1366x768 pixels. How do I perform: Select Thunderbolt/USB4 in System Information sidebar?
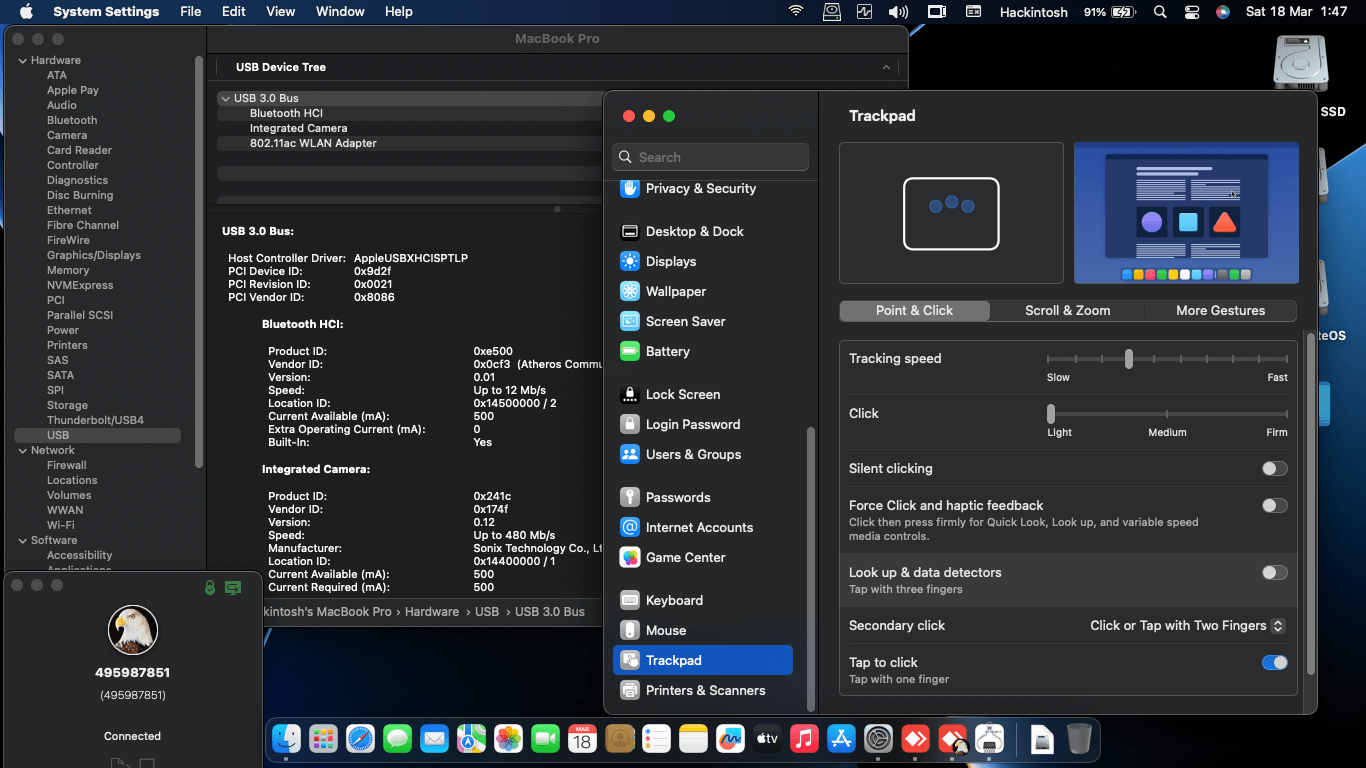point(95,420)
